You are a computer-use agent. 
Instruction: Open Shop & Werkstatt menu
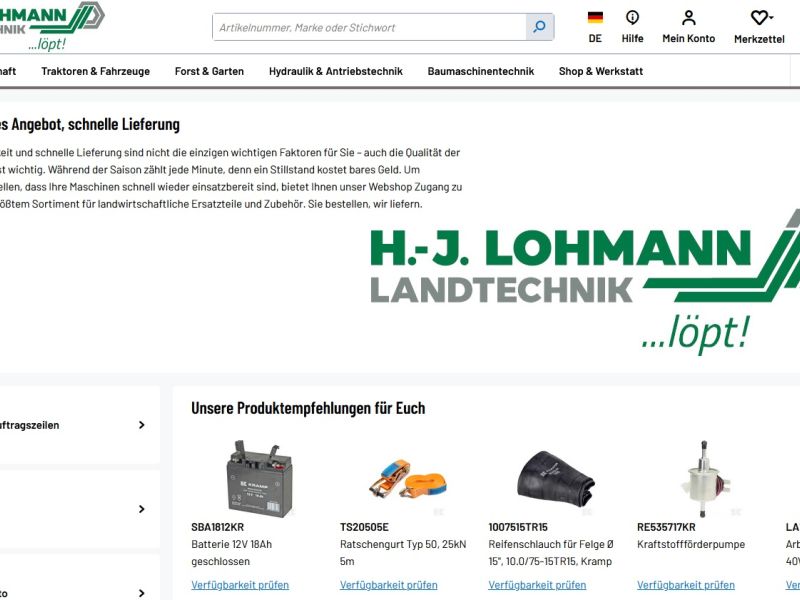(601, 71)
